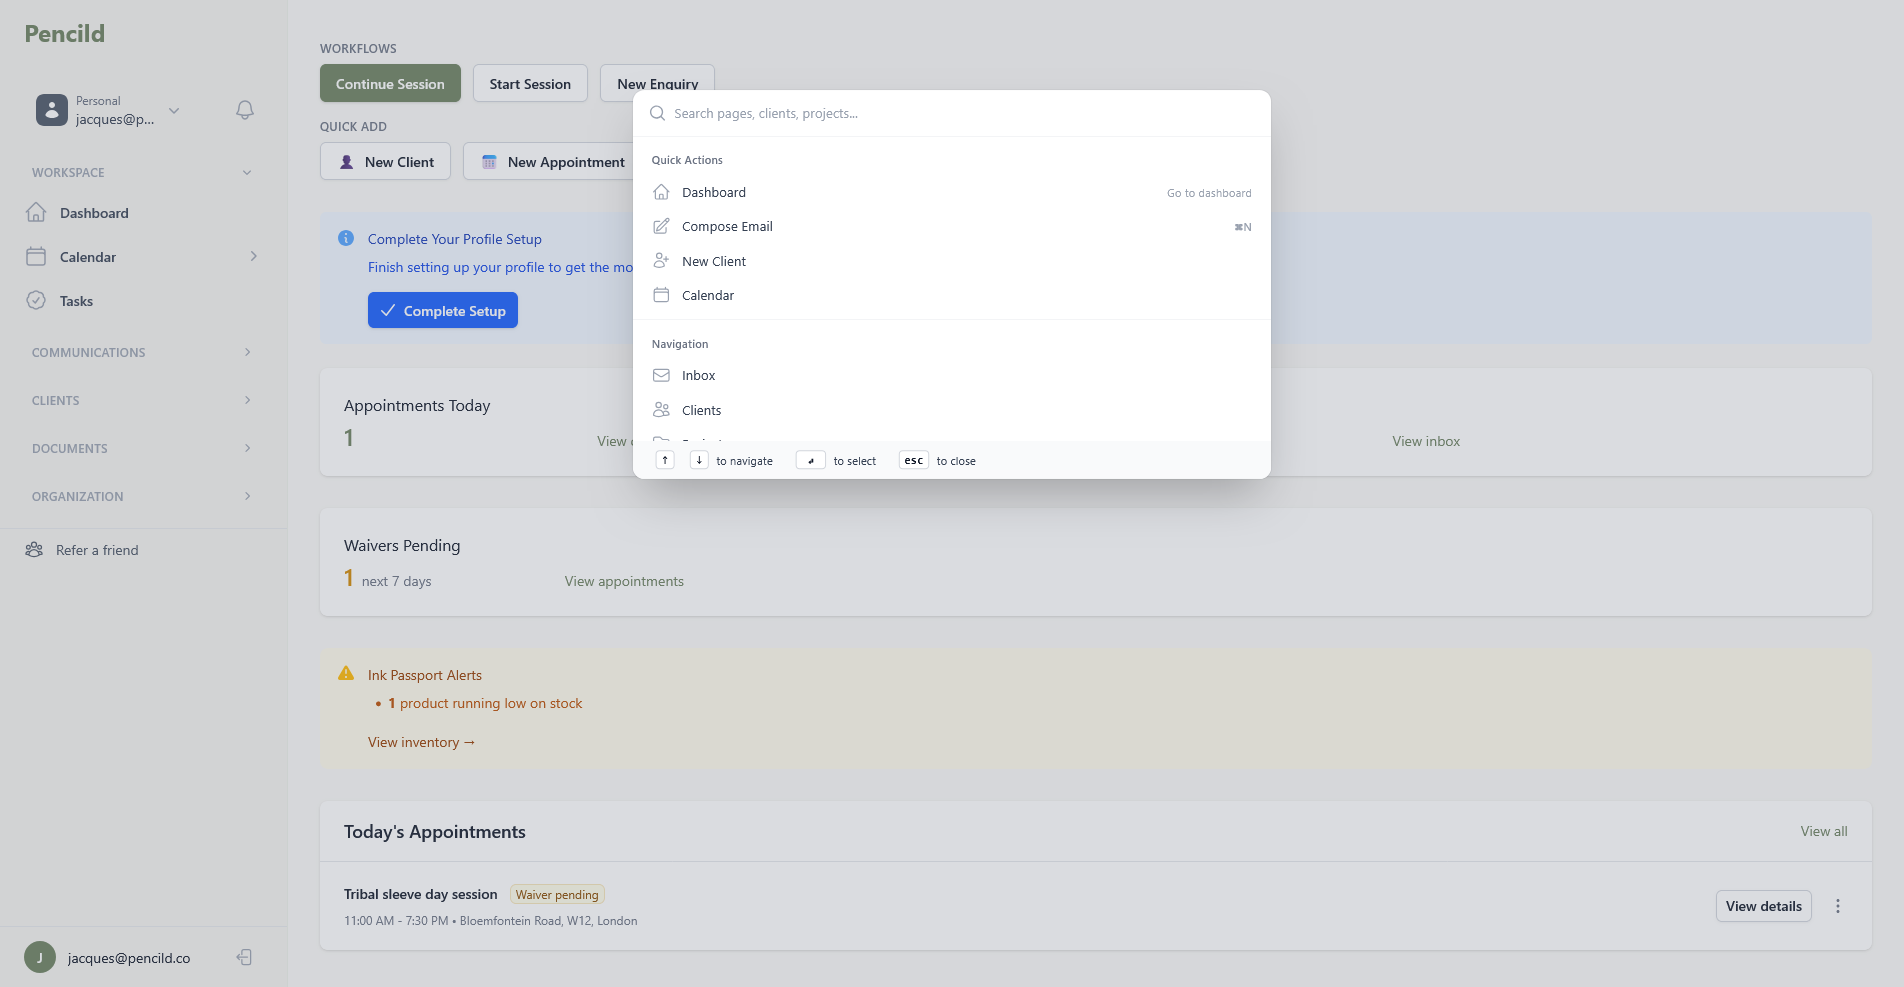This screenshot has width=1904, height=987.
Task: Click the View details button for the appointment
Action: 1763,906
